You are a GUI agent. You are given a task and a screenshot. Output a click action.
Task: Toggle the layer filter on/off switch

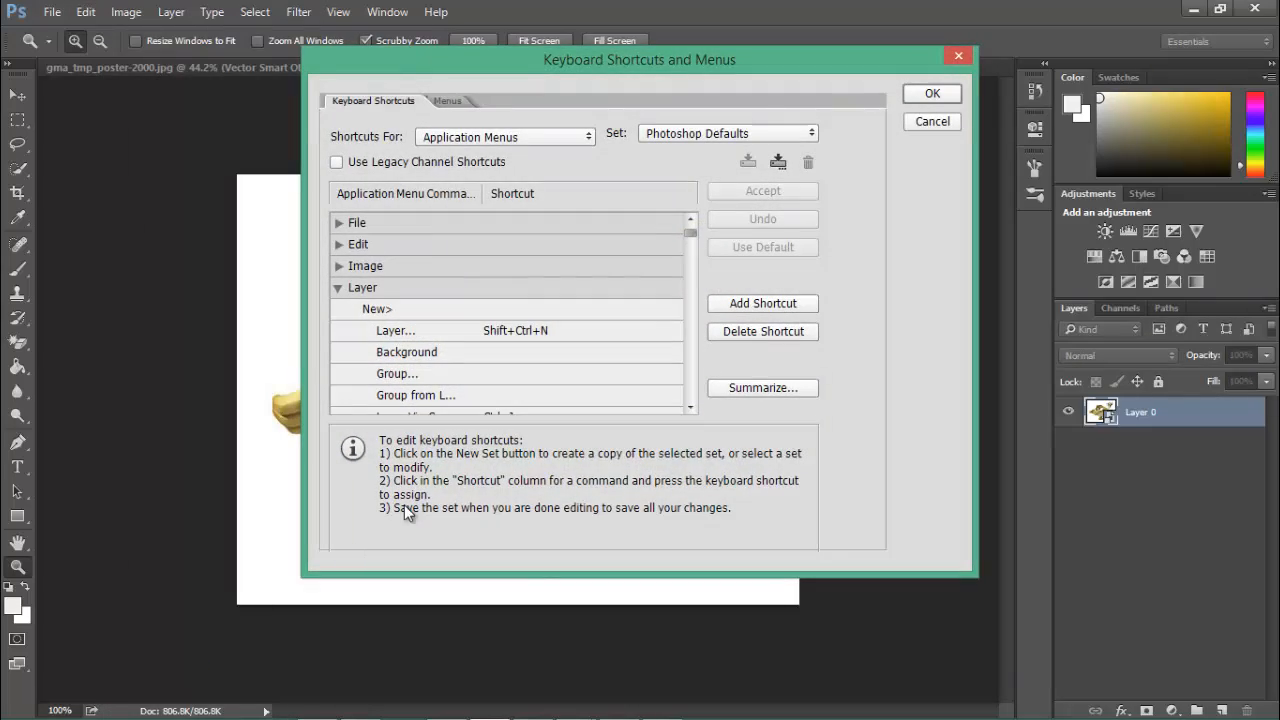(x=1269, y=329)
